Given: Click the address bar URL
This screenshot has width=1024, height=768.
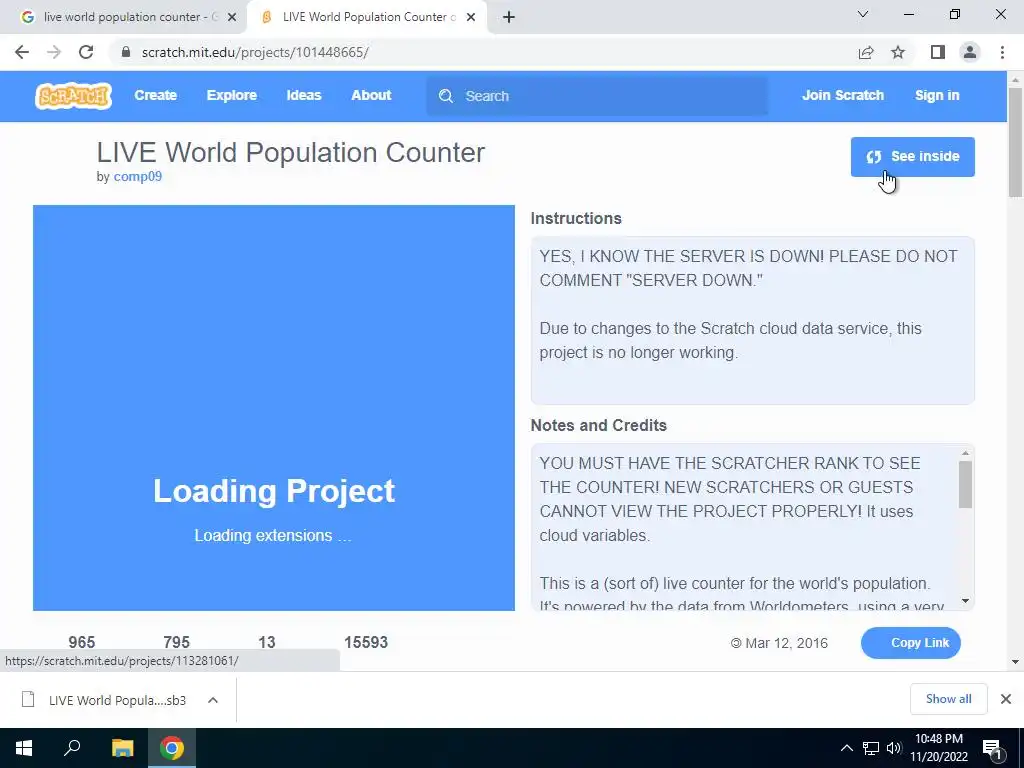Looking at the screenshot, I should point(255,52).
